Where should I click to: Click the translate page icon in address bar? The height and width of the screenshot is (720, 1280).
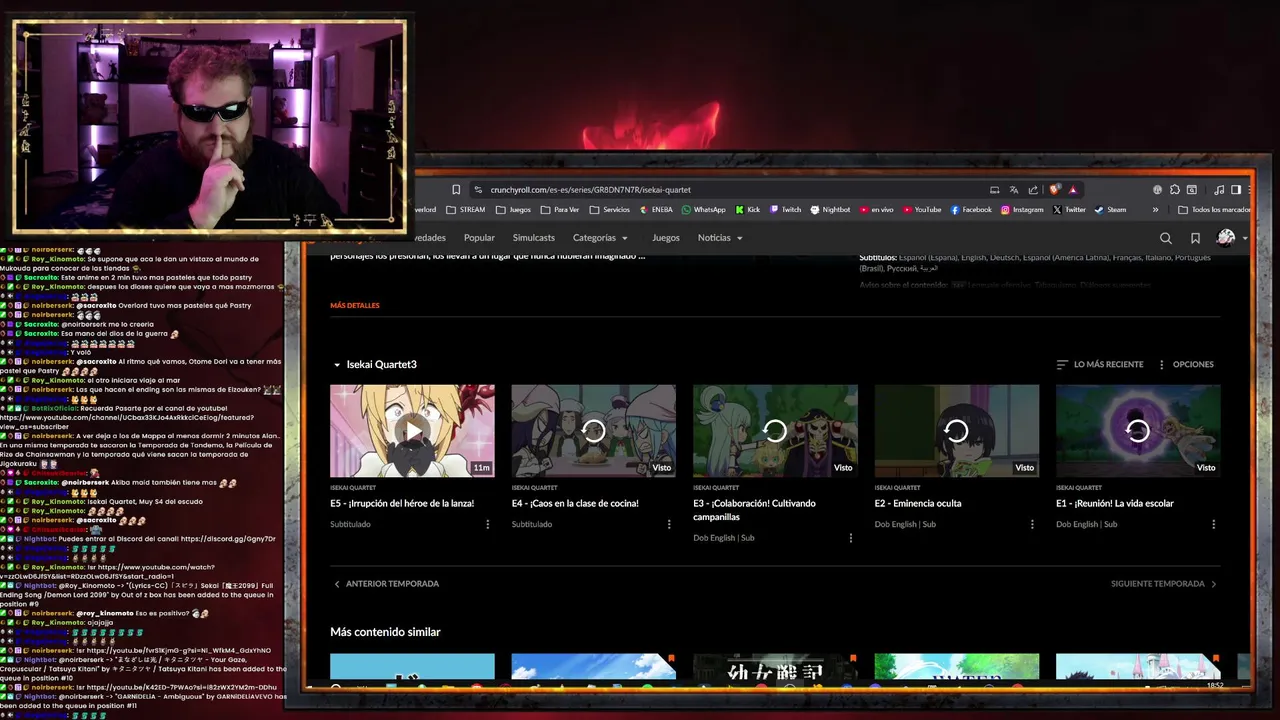coord(1014,190)
